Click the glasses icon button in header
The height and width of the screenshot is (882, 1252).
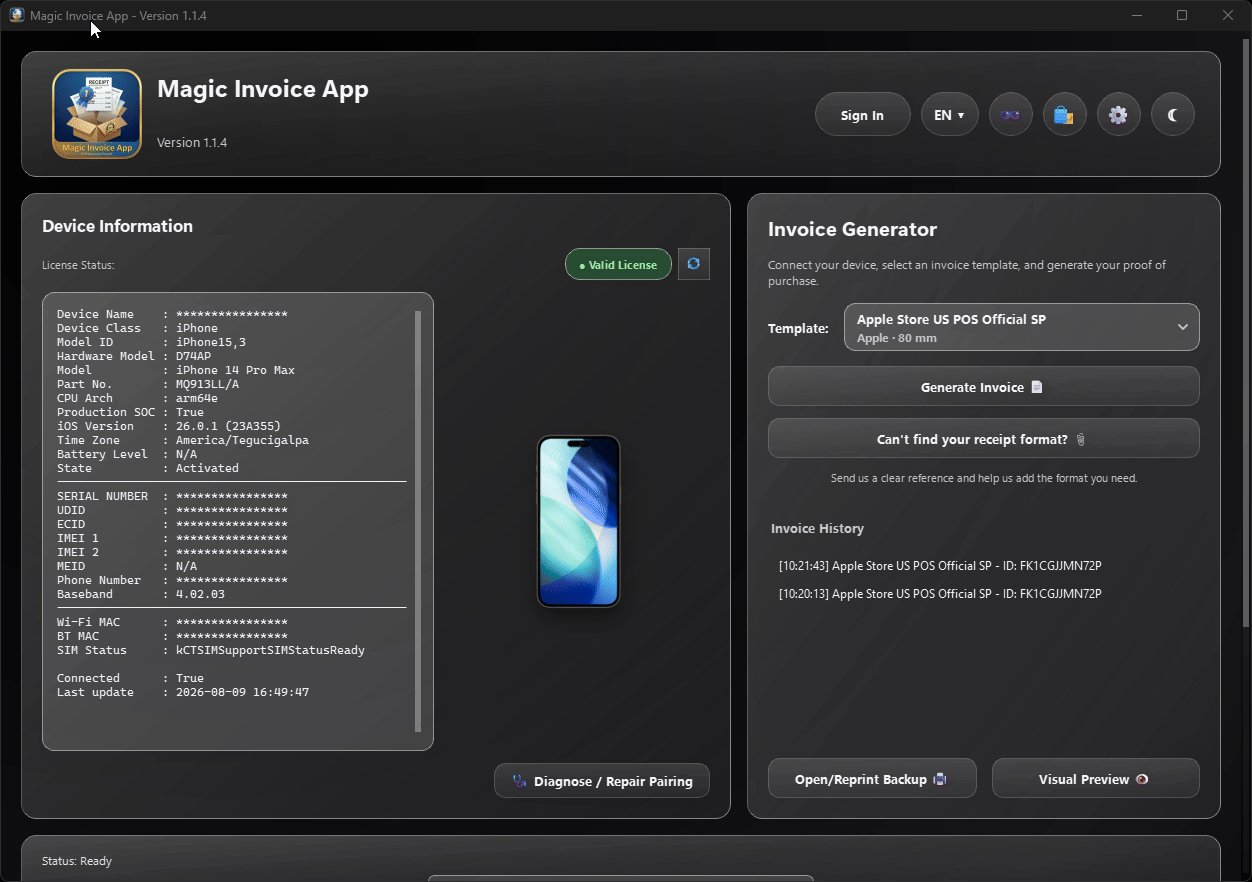tap(1010, 115)
